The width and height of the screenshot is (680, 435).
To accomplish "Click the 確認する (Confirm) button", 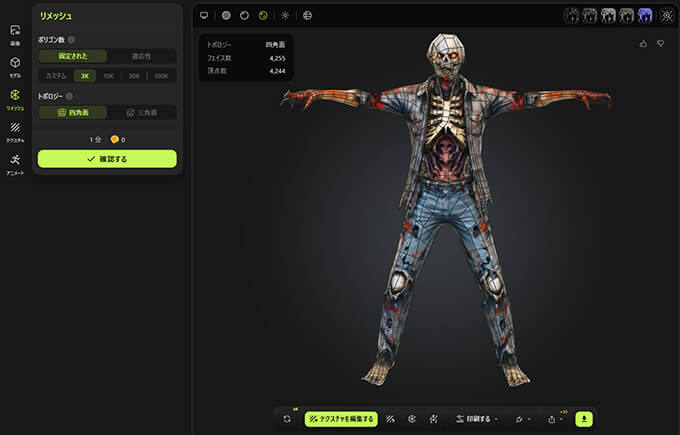I will (x=107, y=158).
